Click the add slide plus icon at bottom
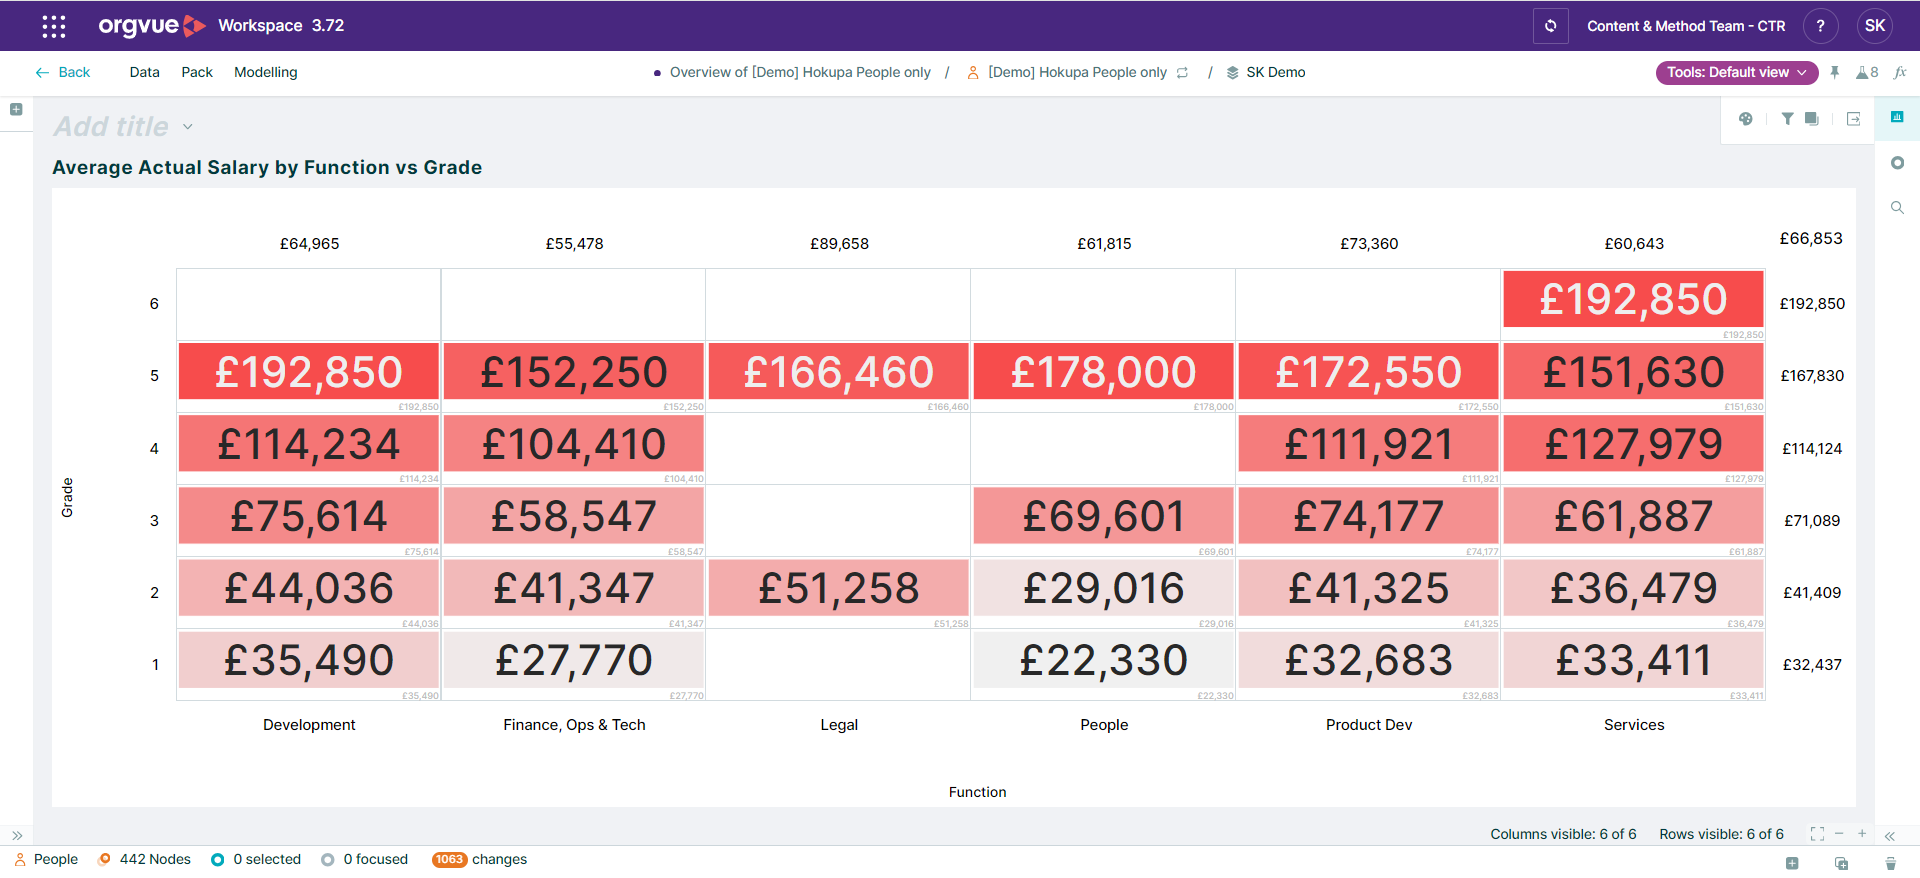 point(1792,863)
